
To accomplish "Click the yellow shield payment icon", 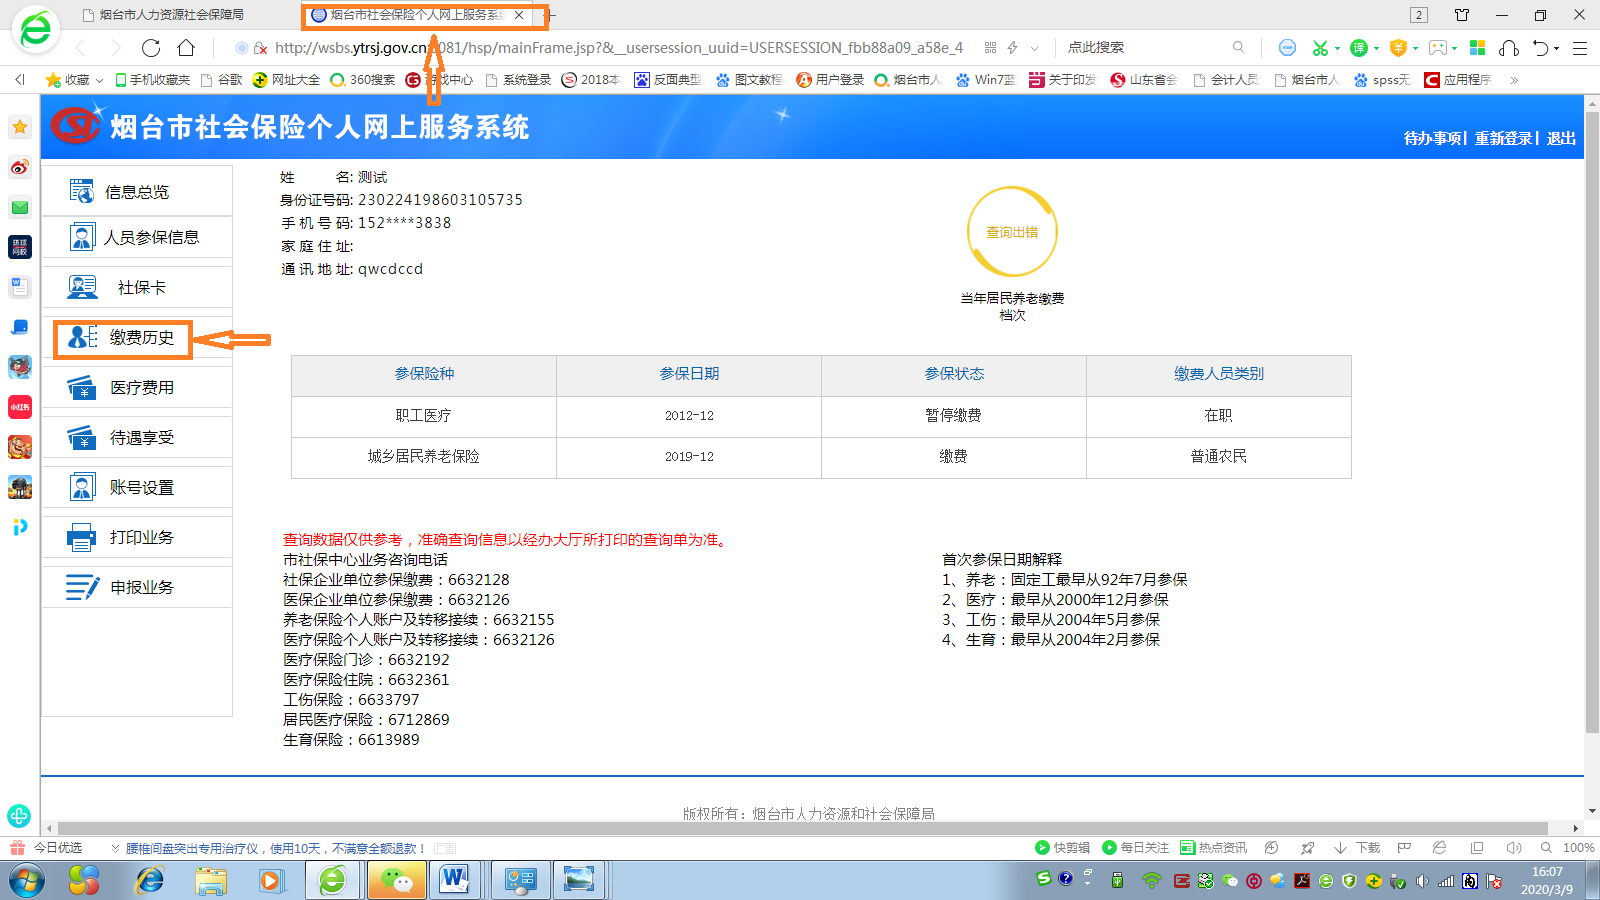I will pos(1398,48).
